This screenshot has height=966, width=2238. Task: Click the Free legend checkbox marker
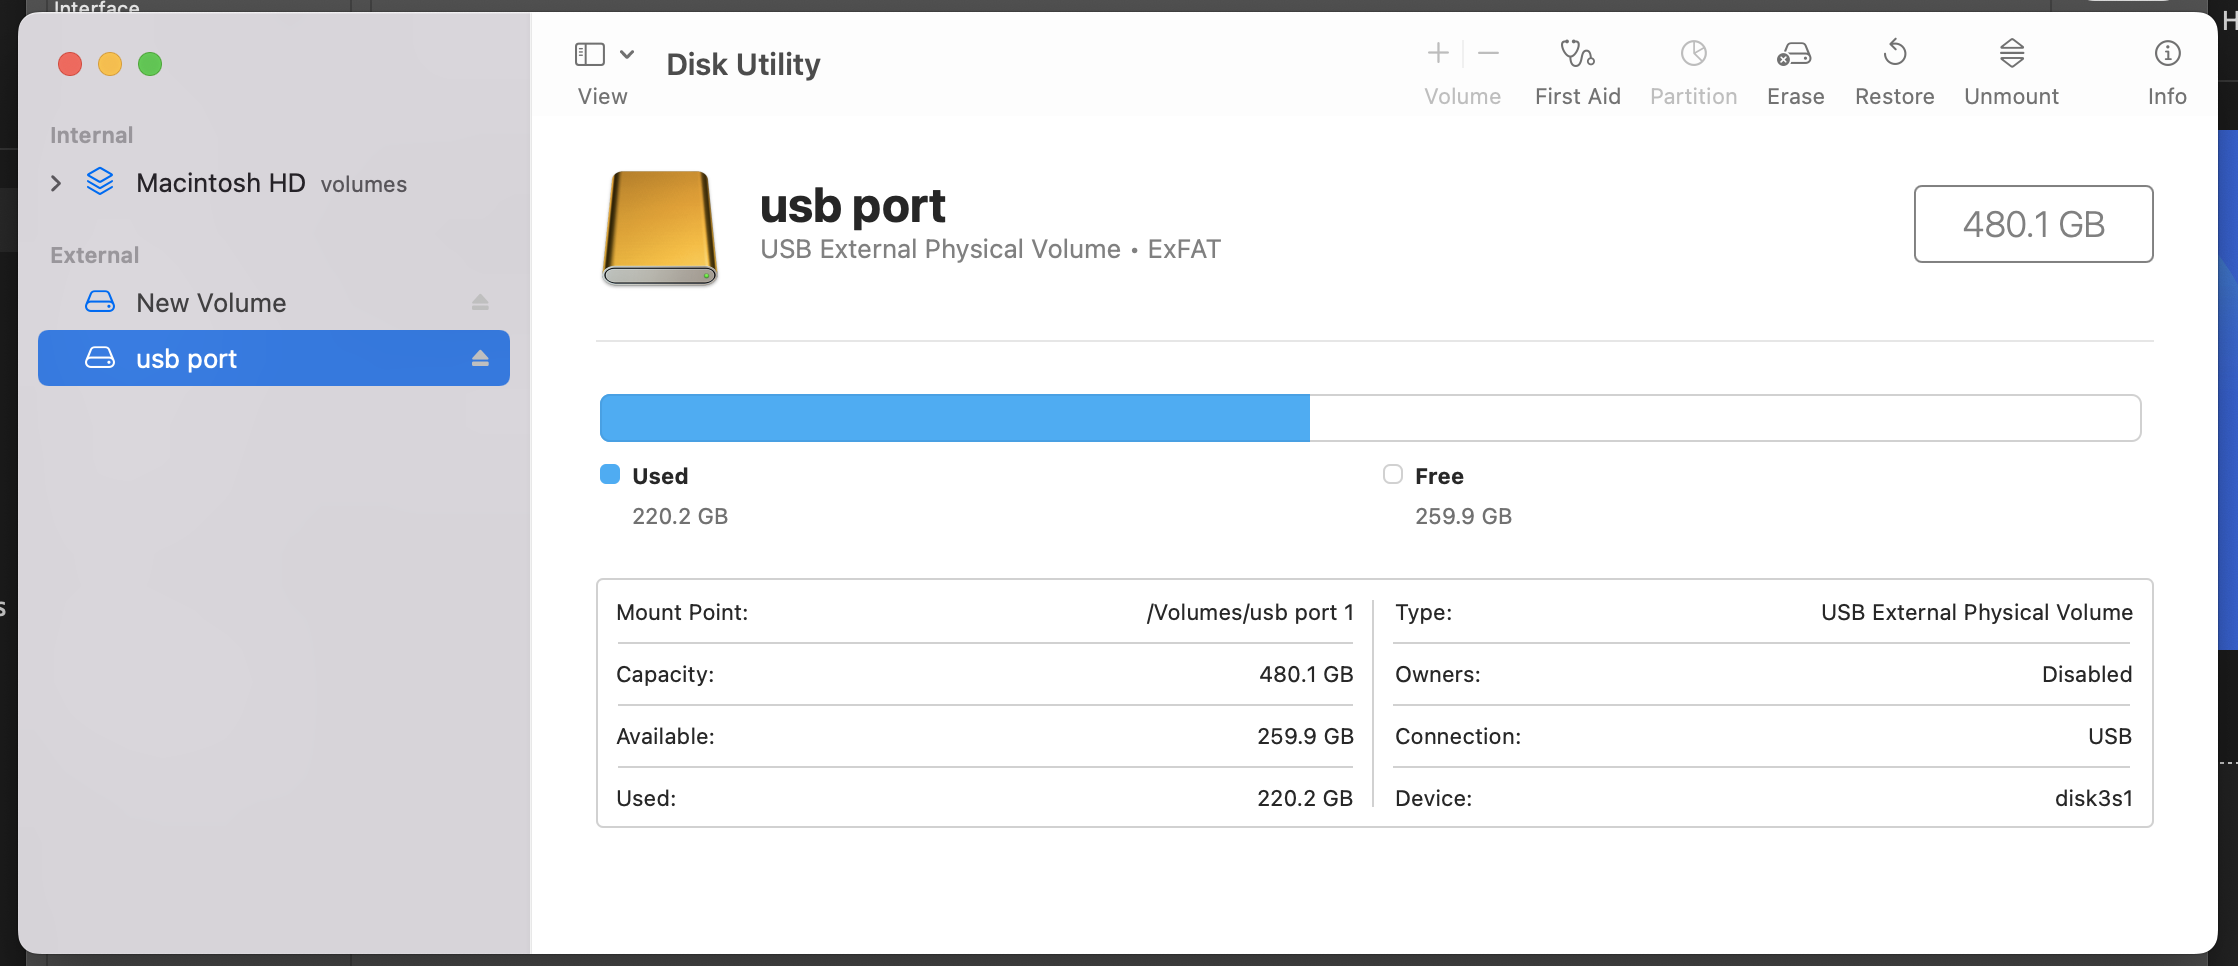(1391, 475)
